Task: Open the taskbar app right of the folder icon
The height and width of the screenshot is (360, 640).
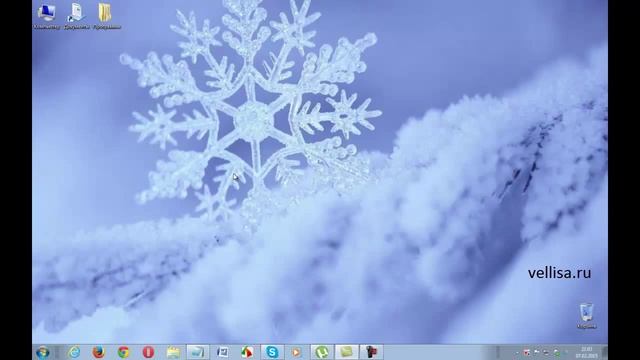Action: [x=198, y=352]
